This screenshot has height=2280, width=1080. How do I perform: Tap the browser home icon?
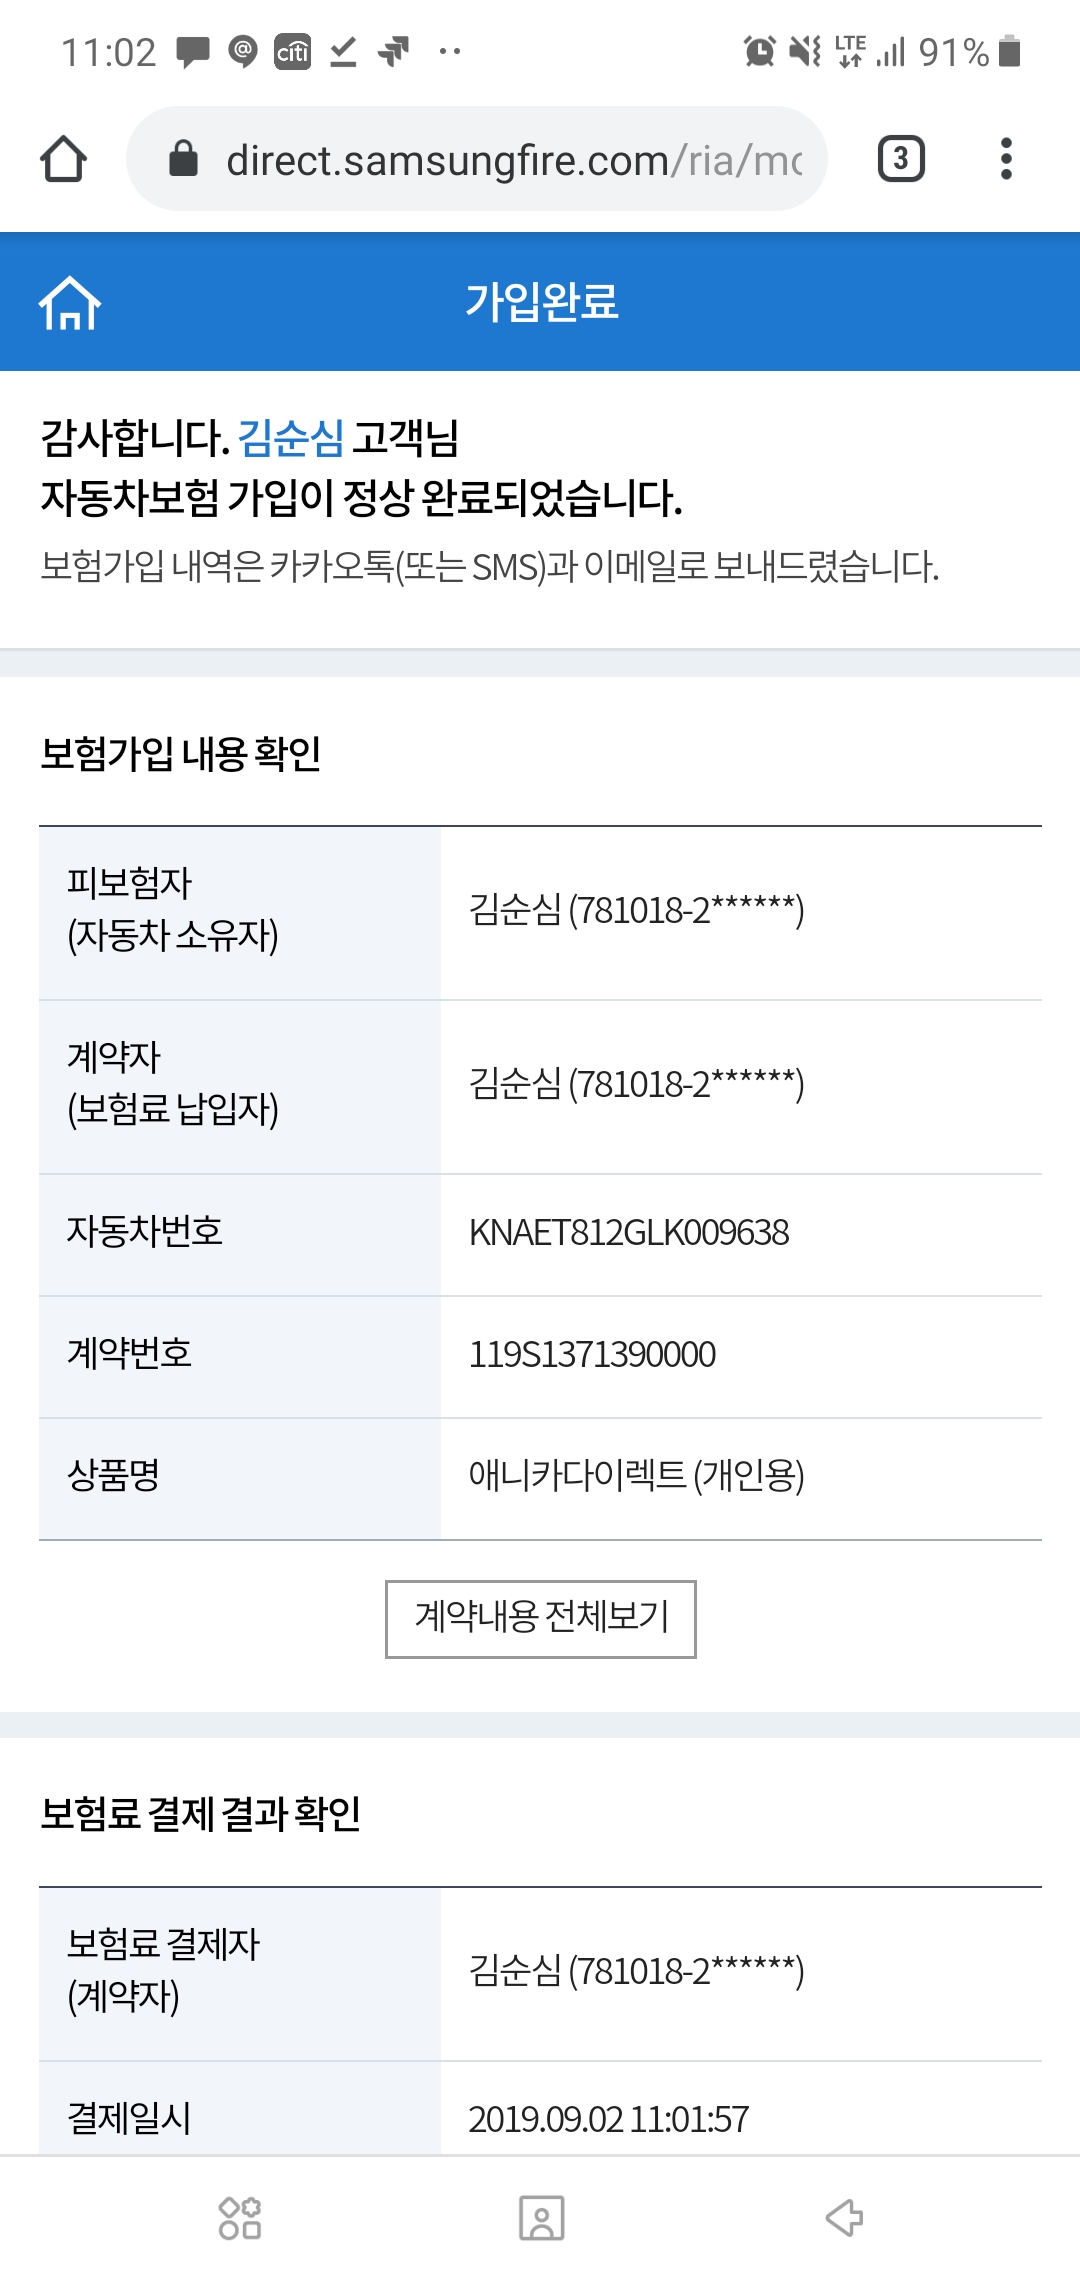tap(63, 159)
